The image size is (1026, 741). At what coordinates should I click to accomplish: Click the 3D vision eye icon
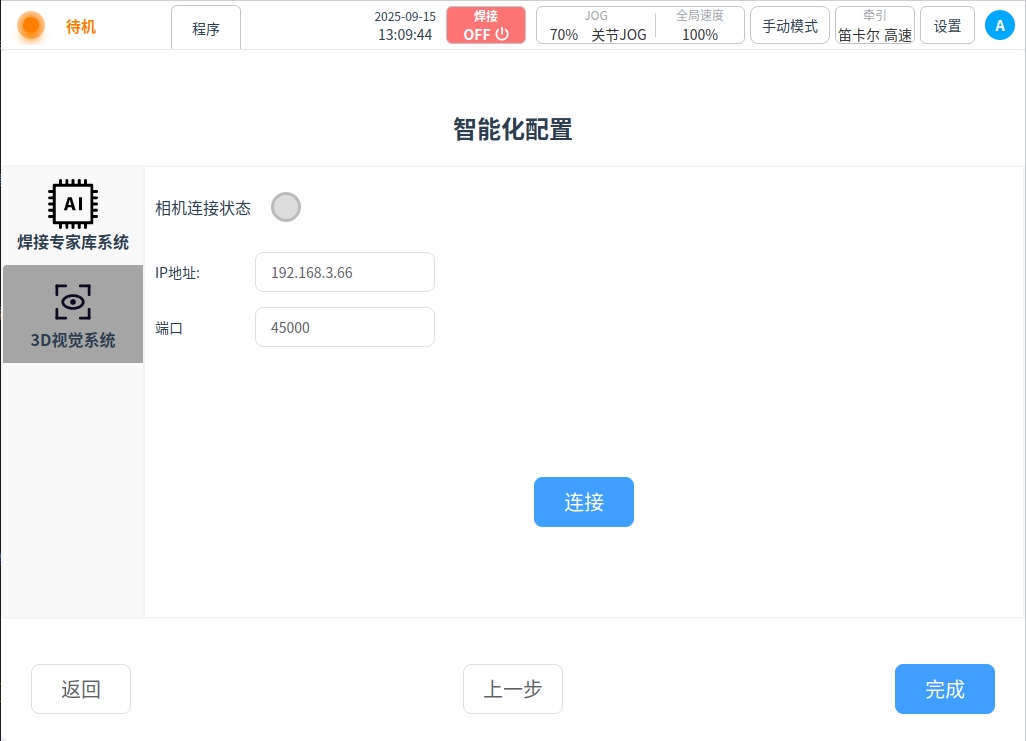[x=73, y=301]
